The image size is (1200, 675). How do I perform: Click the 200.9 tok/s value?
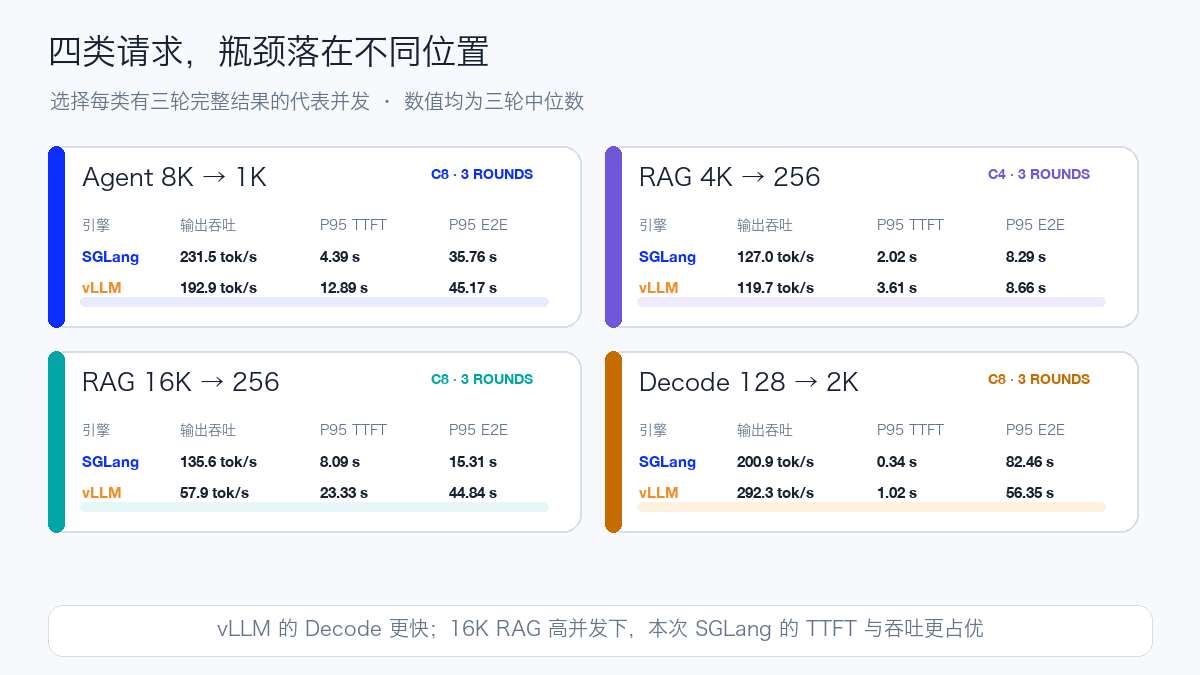[x=775, y=462]
